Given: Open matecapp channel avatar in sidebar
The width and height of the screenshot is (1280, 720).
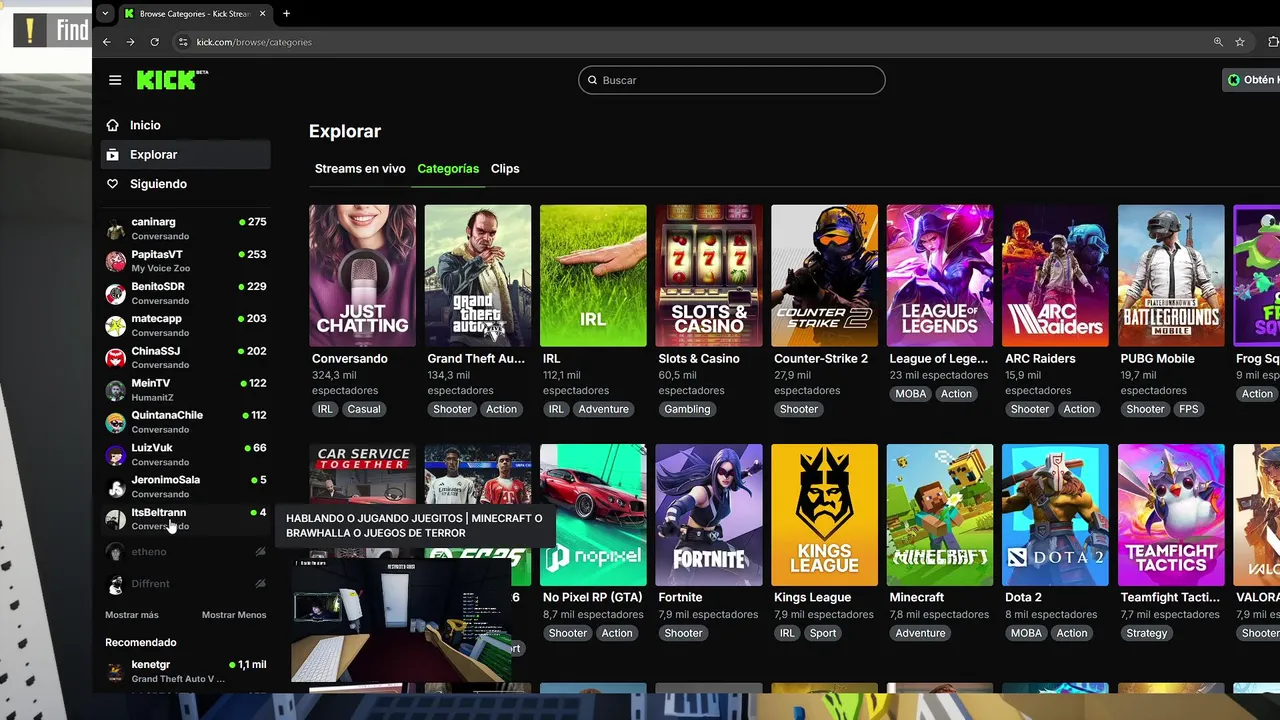Looking at the screenshot, I should coord(116,325).
